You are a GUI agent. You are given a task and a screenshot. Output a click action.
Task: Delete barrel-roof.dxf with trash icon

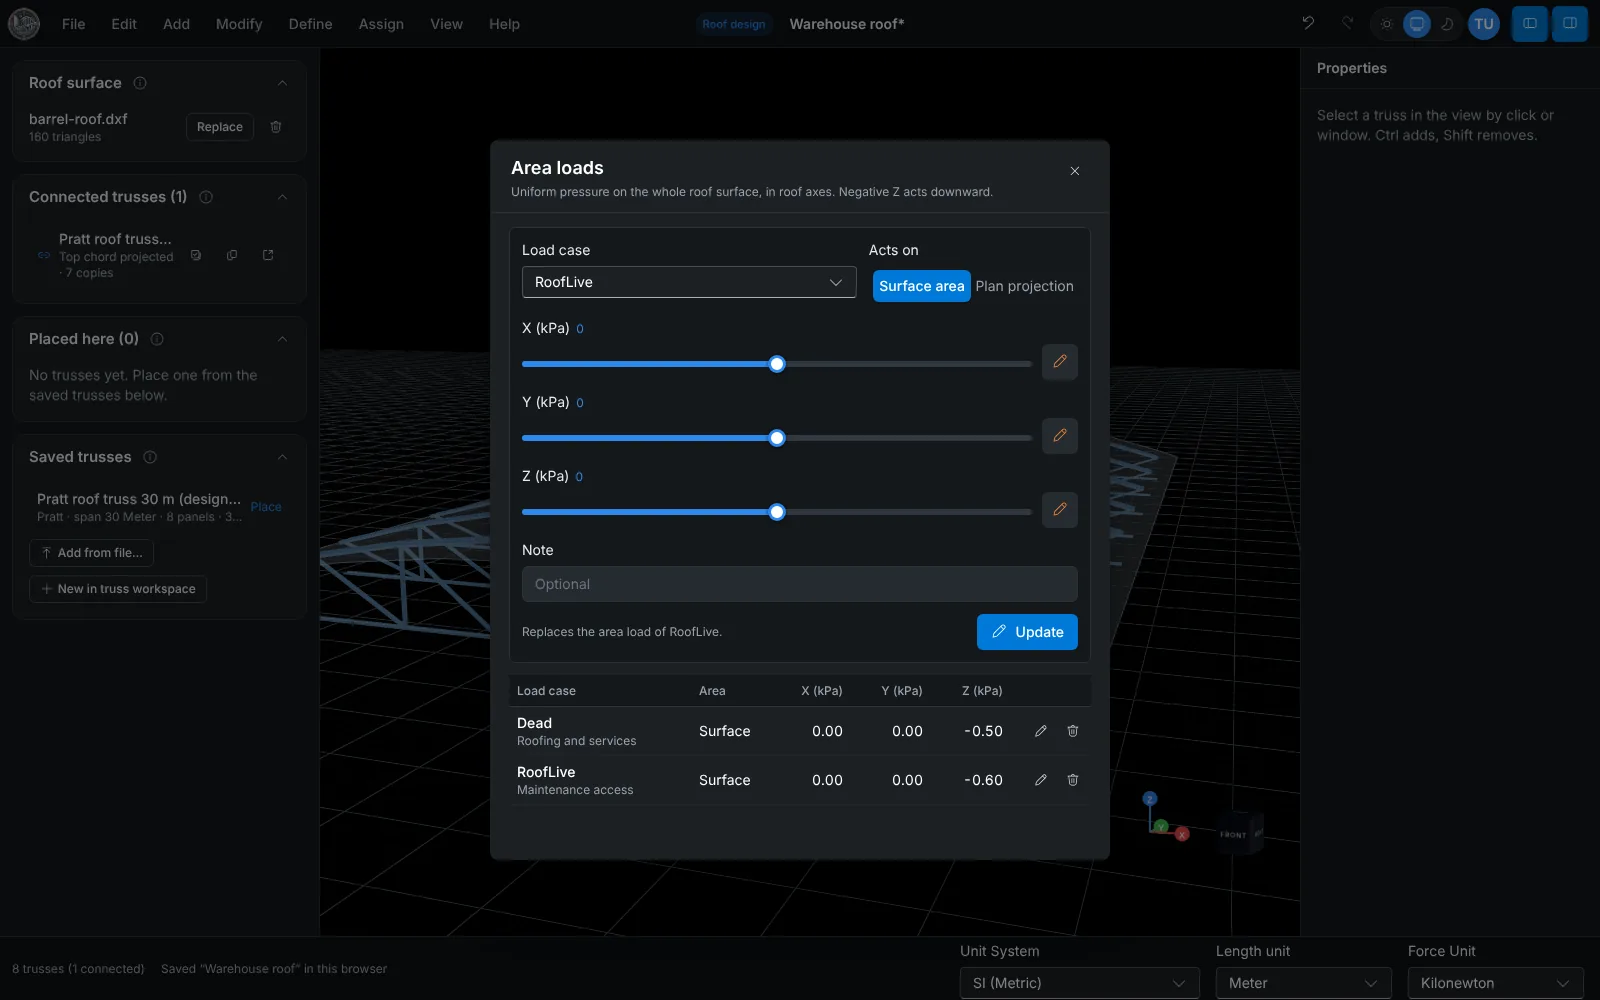276,127
